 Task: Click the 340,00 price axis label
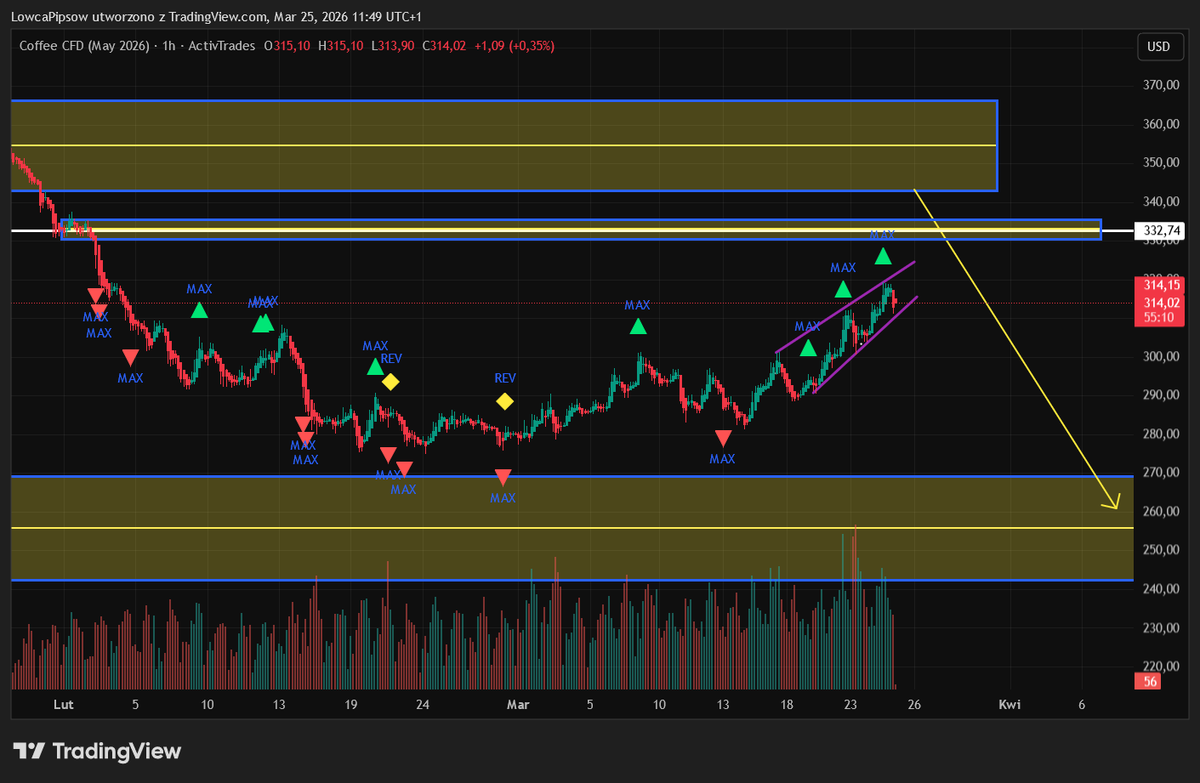[1160, 202]
